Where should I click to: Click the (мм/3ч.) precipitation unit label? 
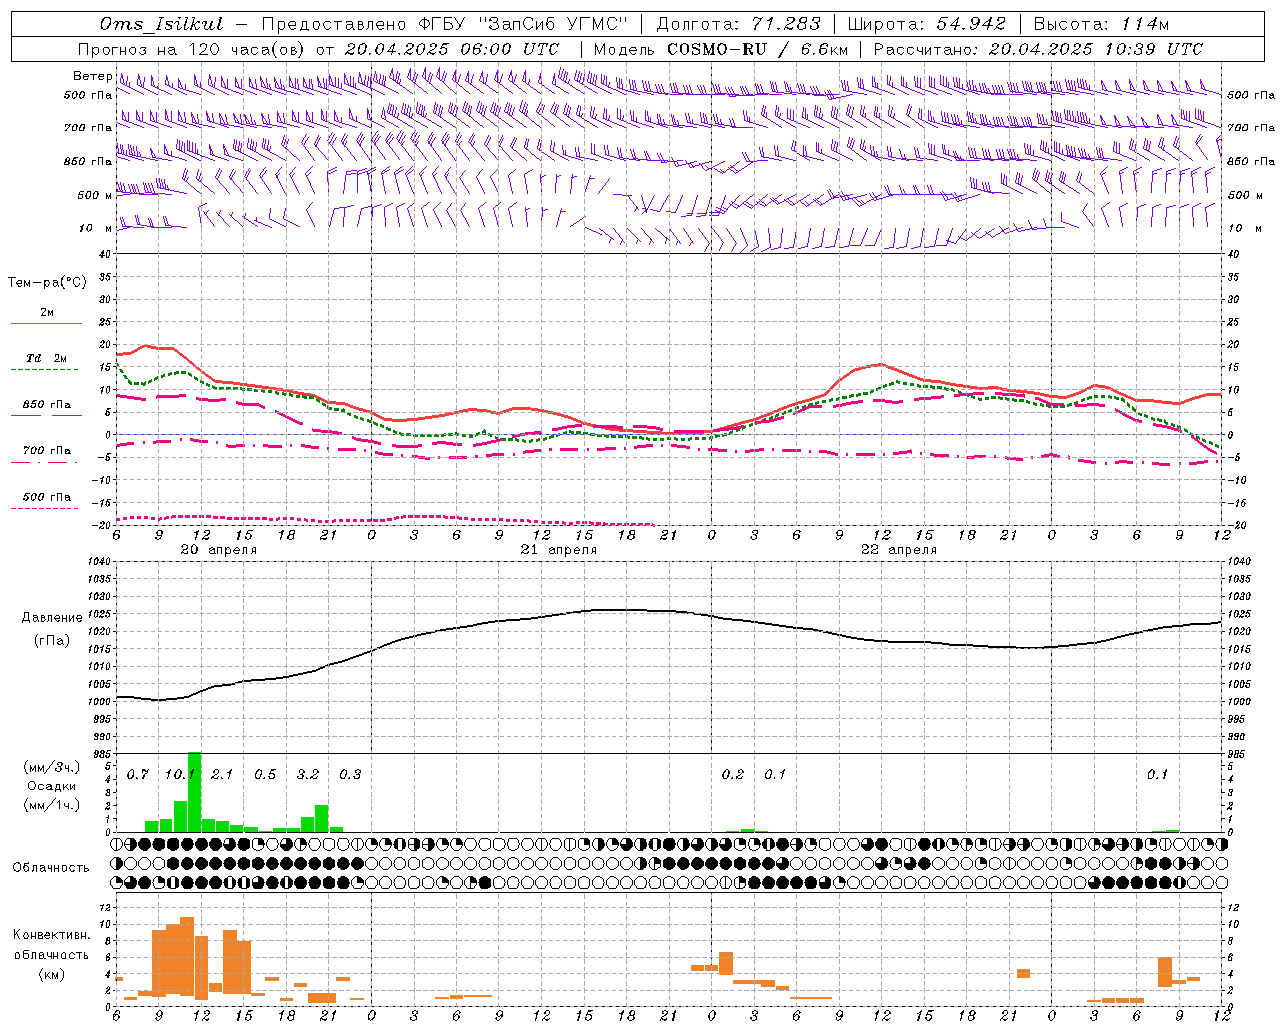click(x=51, y=767)
